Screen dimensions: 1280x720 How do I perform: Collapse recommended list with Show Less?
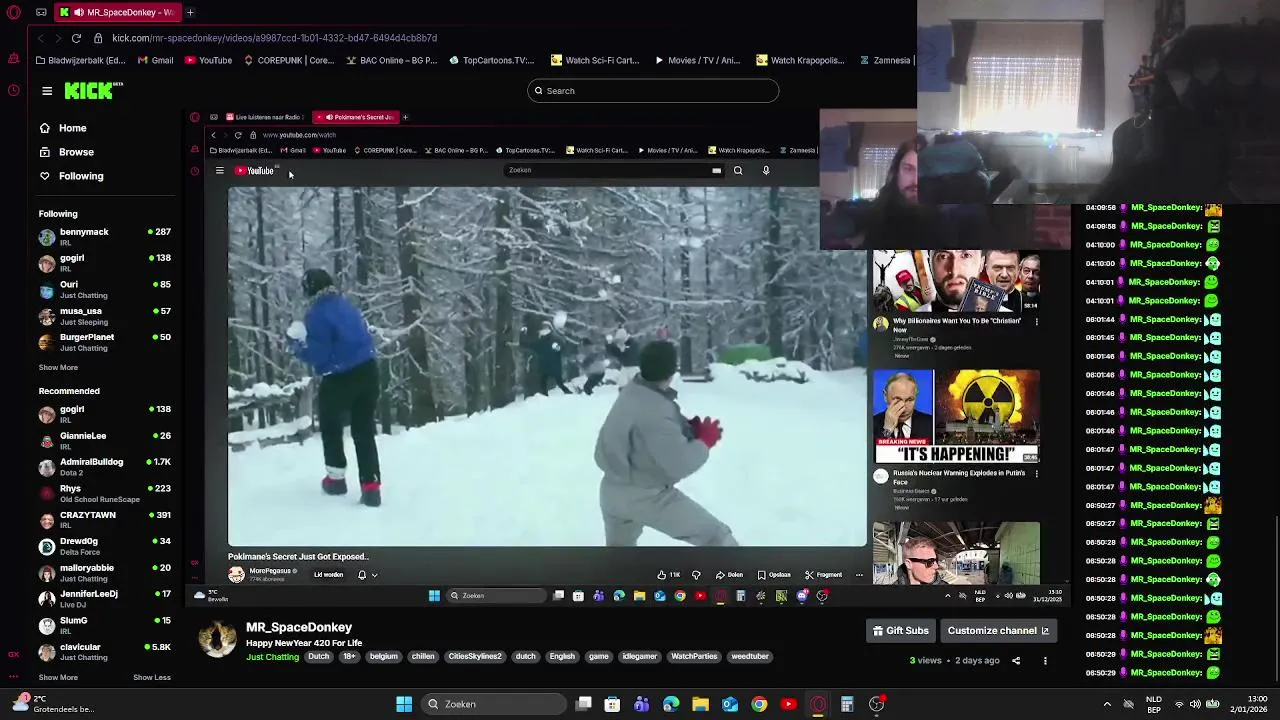(x=152, y=677)
